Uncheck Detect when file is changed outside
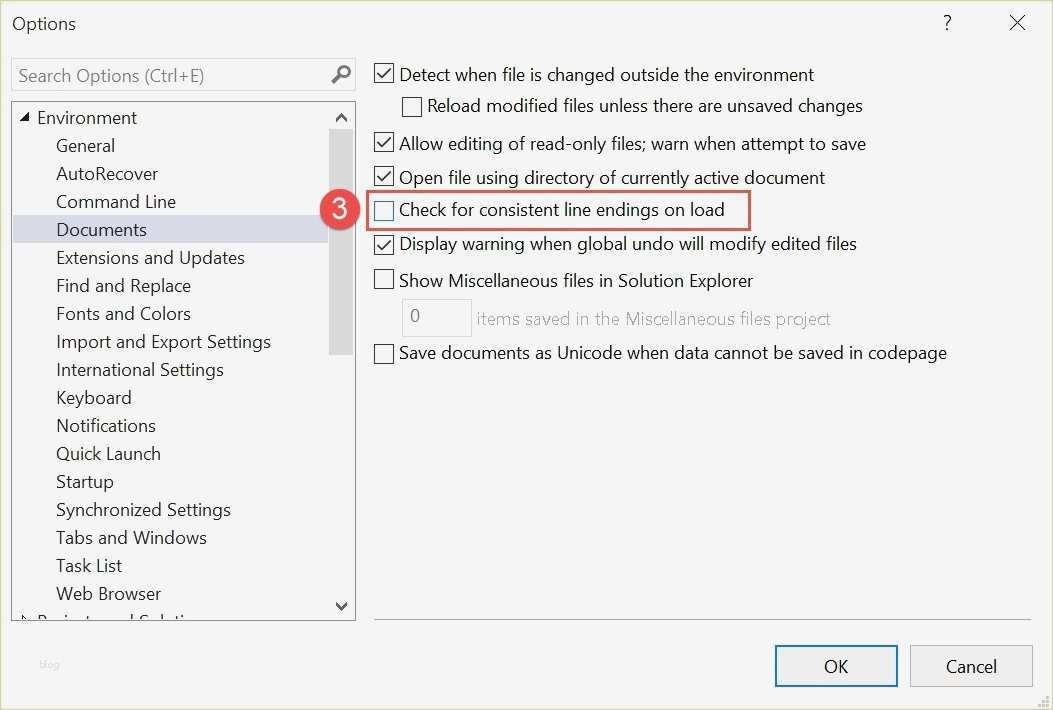 click(x=384, y=74)
